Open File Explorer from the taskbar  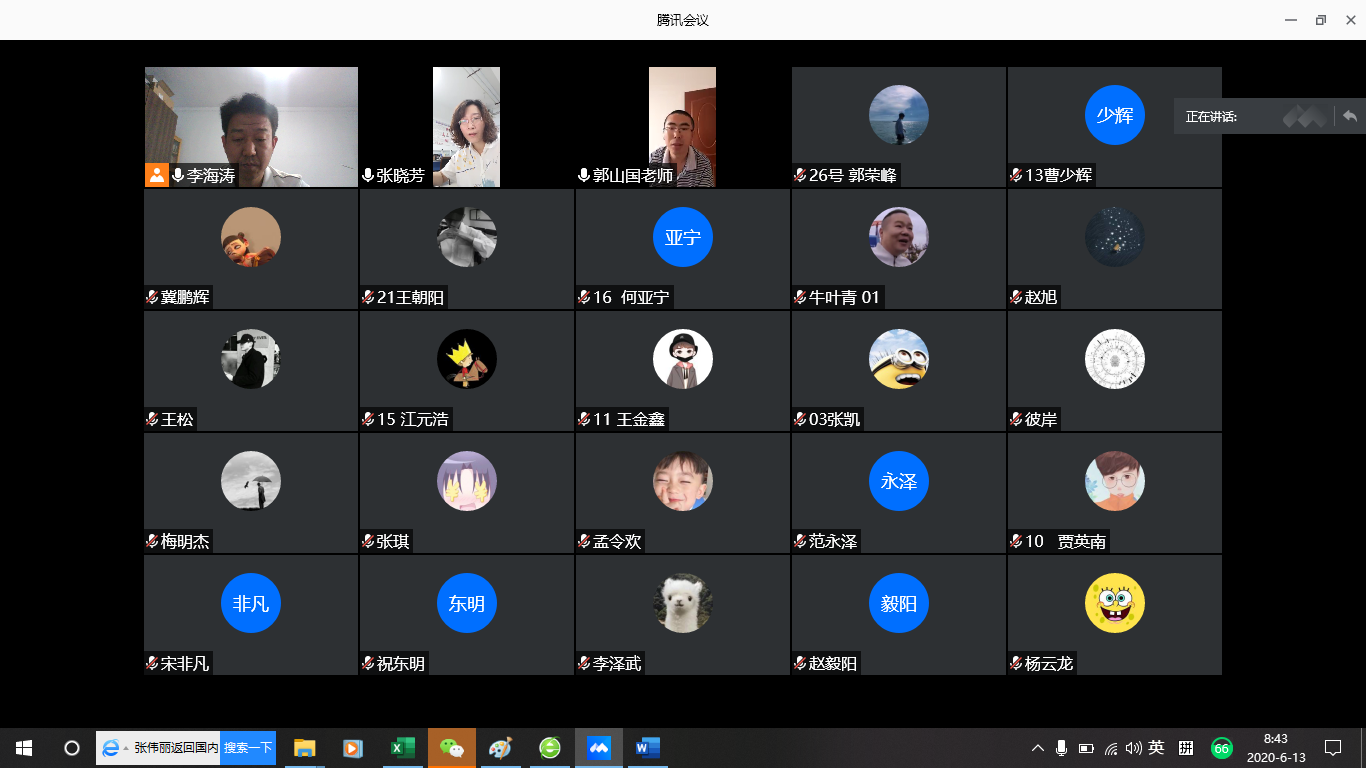pyautogui.click(x=304, y=748)
